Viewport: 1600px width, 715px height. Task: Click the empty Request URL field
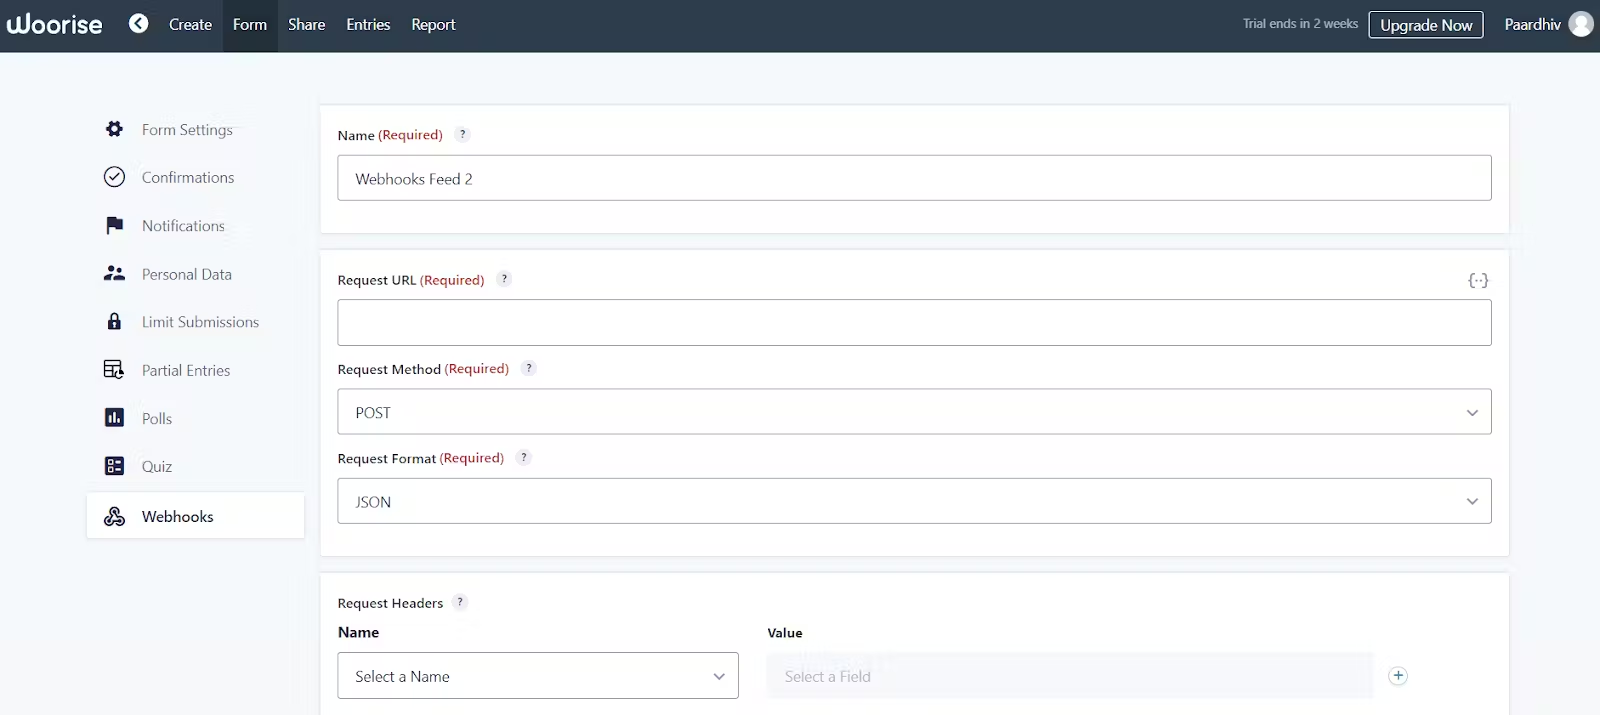(914, 323)
